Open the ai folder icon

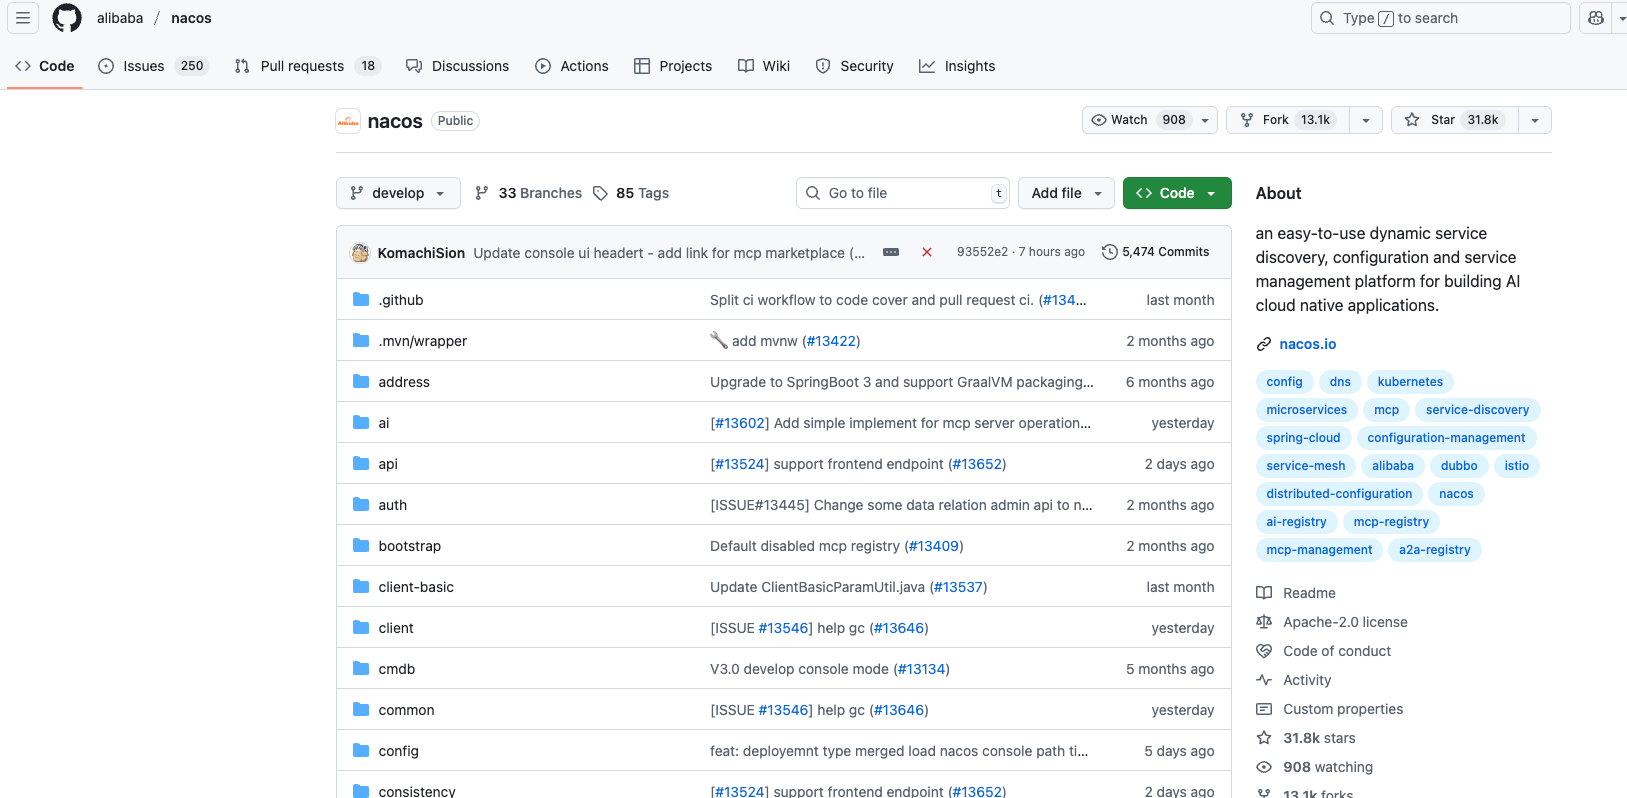click(x=361, y=423)
